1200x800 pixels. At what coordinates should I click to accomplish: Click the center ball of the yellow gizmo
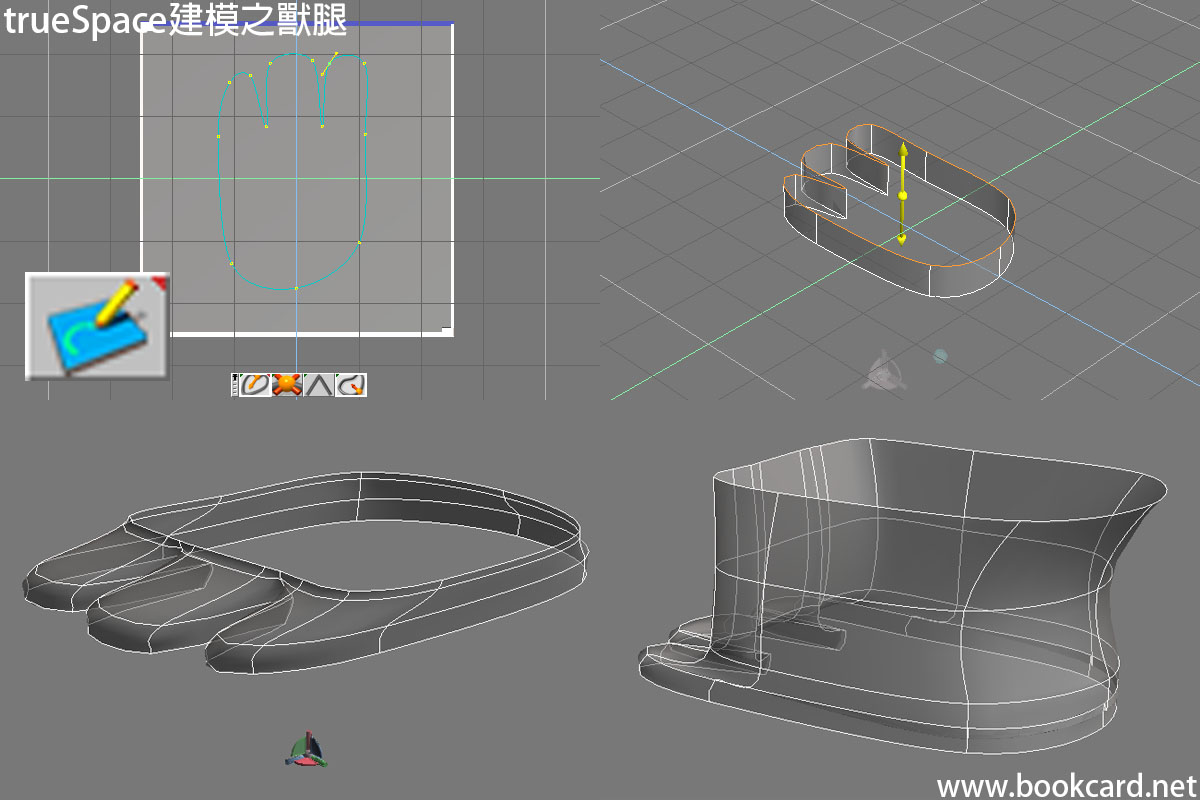pos(903,196)
